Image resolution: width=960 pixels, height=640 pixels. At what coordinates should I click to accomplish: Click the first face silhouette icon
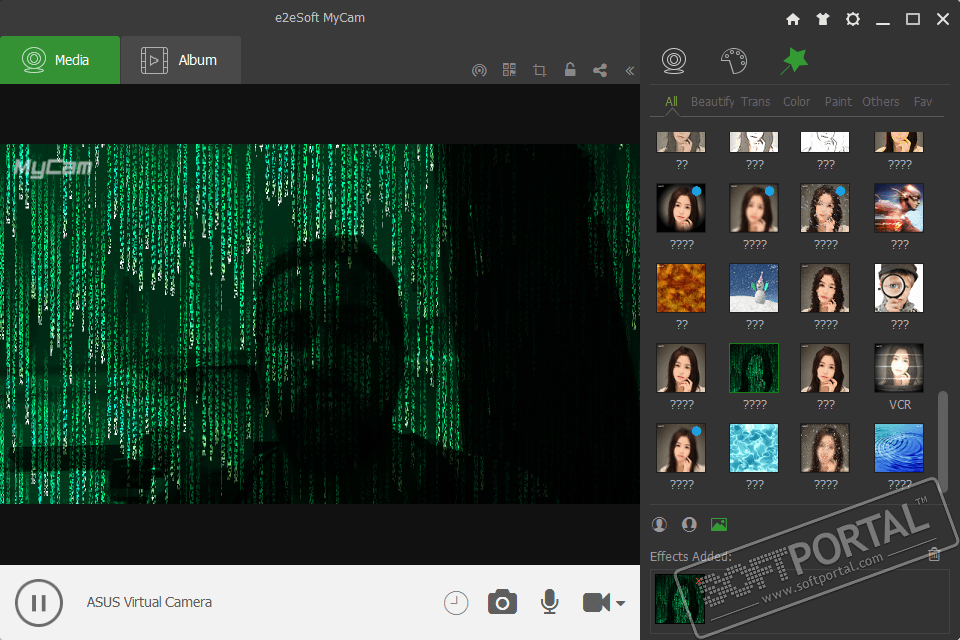tap(659, 524)
